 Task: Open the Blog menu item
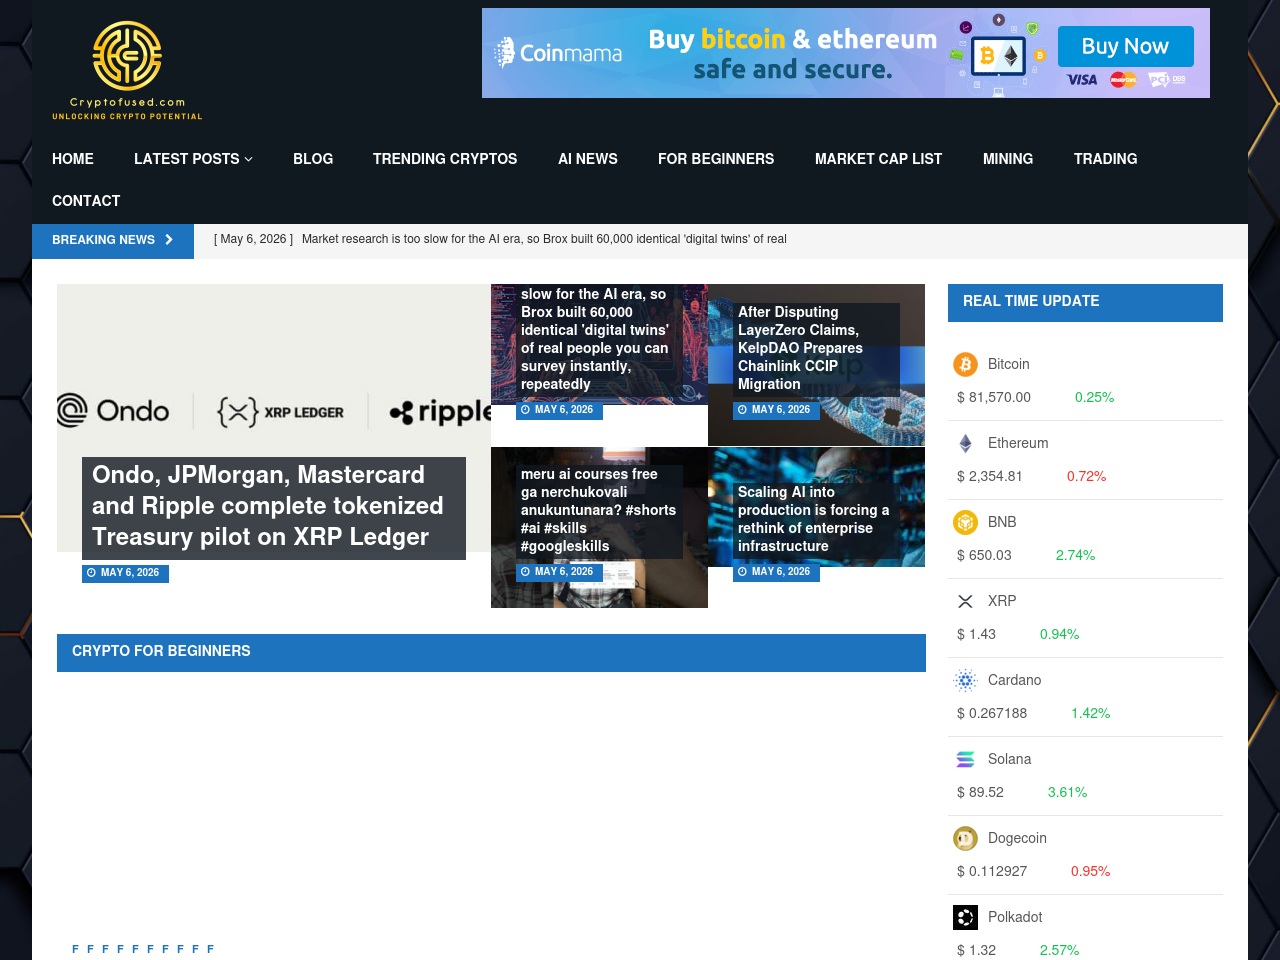[313, 159]
